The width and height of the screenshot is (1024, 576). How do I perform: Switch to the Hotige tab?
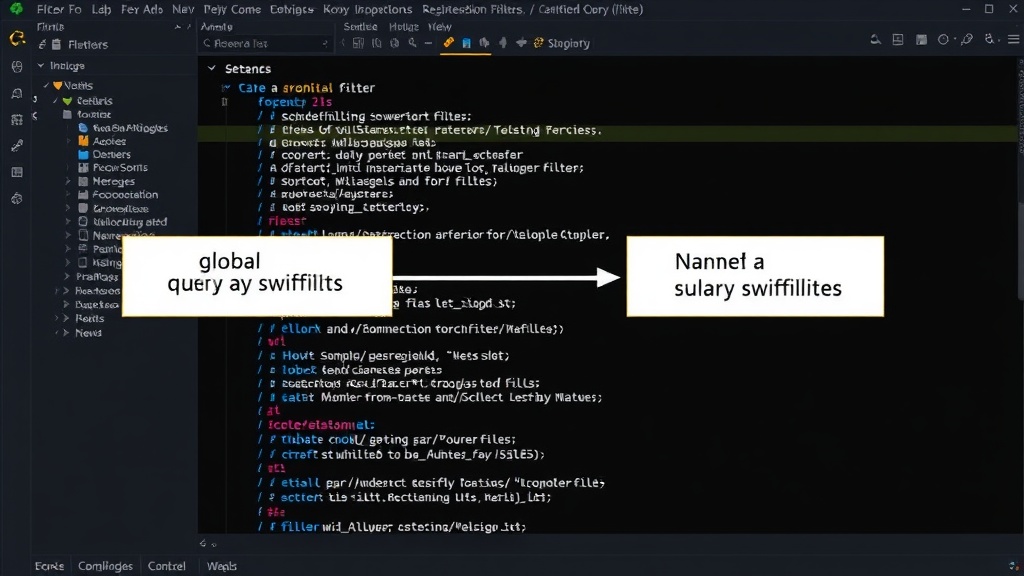pyautogui.click(x=404, y=27)
